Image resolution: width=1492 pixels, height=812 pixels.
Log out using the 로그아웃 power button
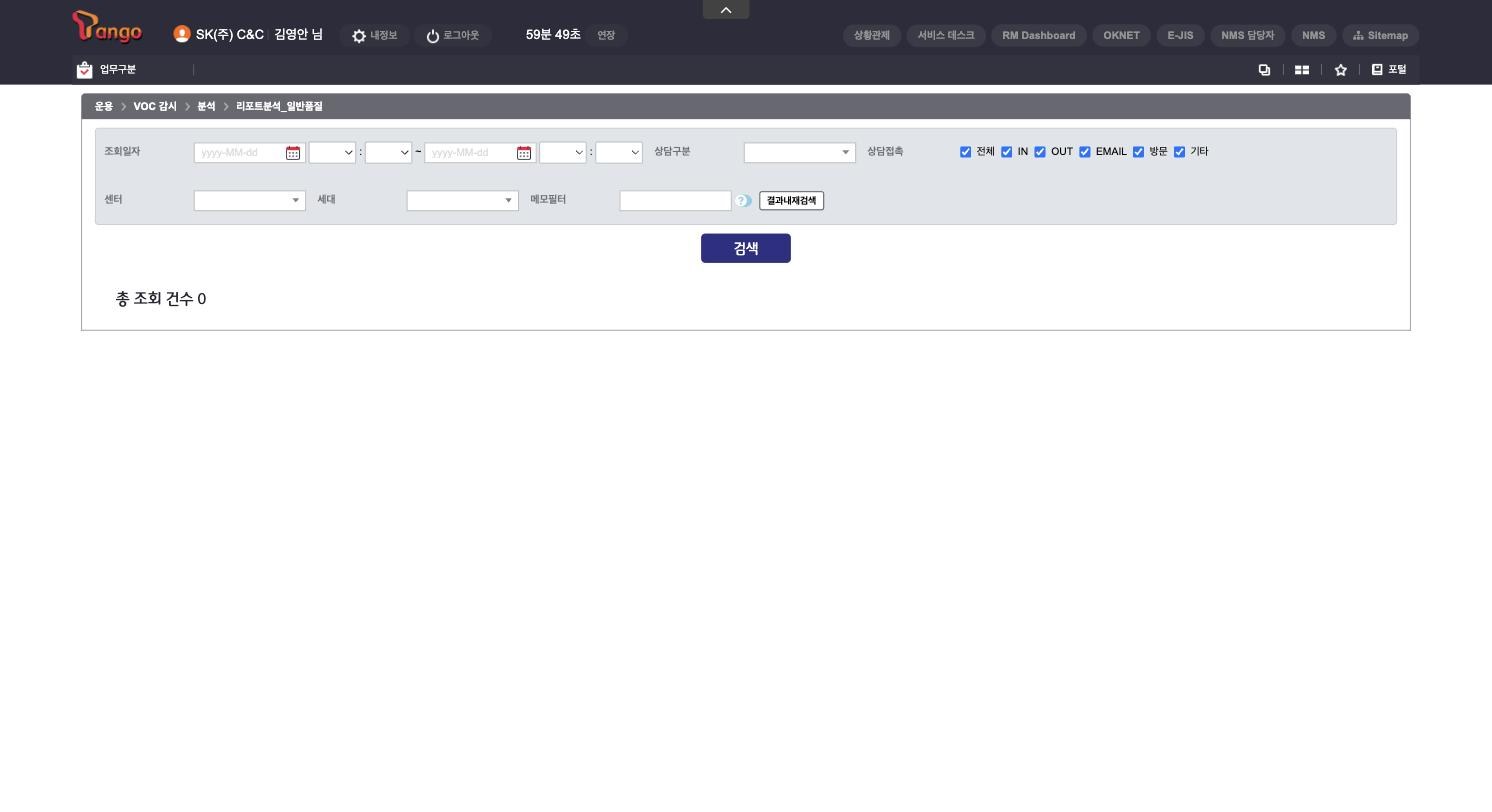pyautogui.click(x=452, y=35)
